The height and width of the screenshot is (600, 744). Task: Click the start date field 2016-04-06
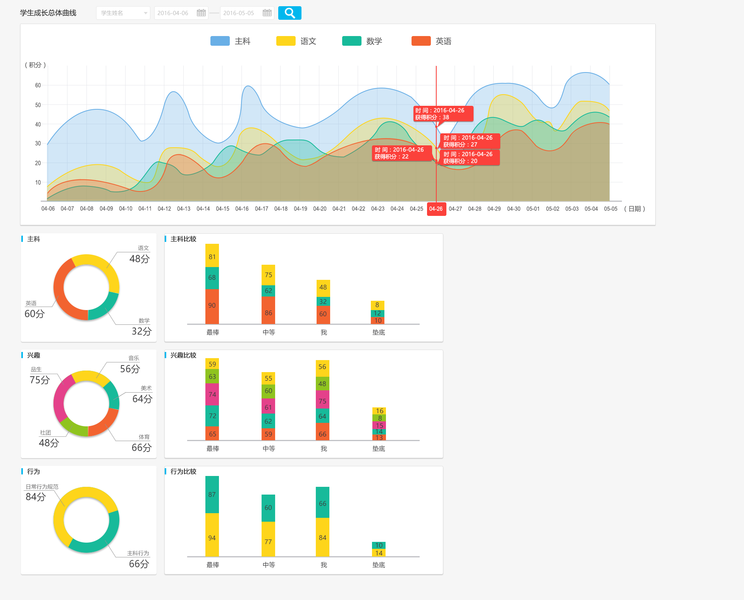point(181,13)
